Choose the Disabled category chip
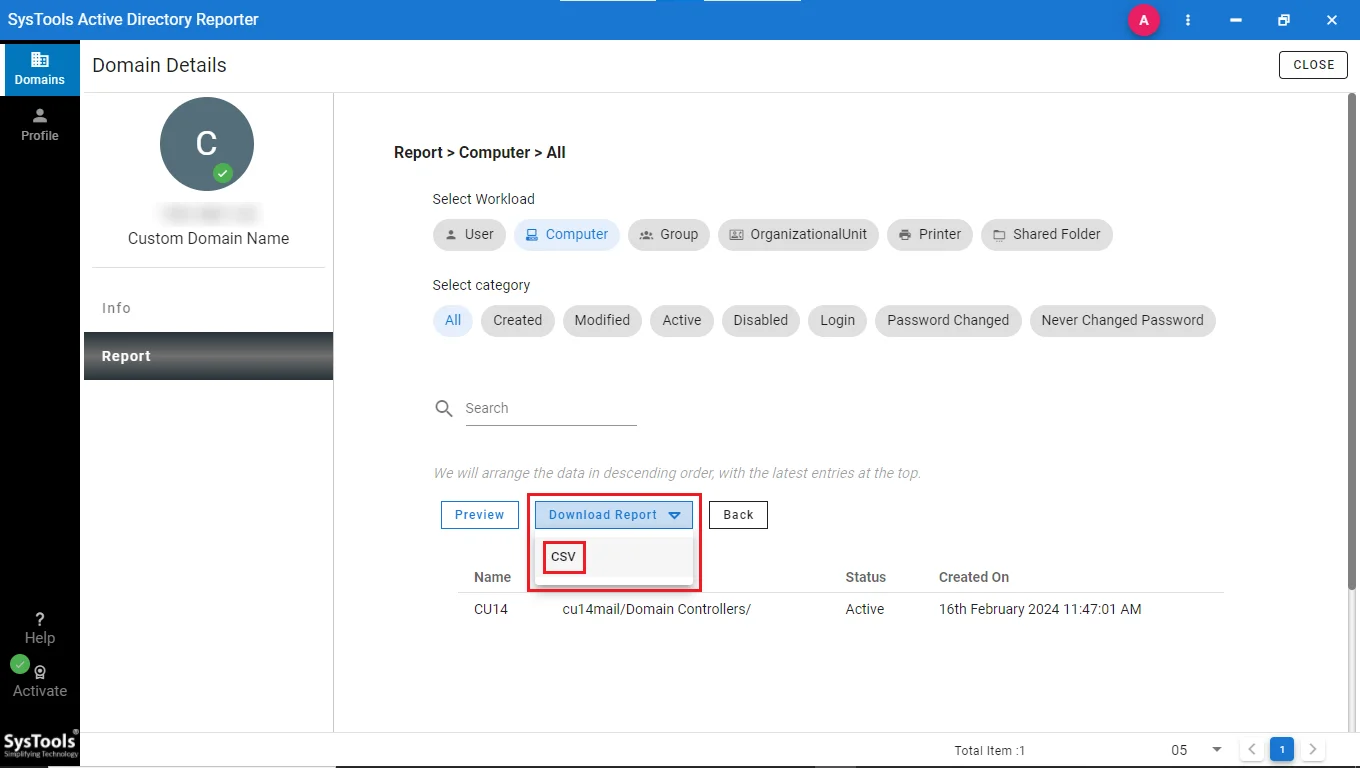 click(x=761, y=321)
